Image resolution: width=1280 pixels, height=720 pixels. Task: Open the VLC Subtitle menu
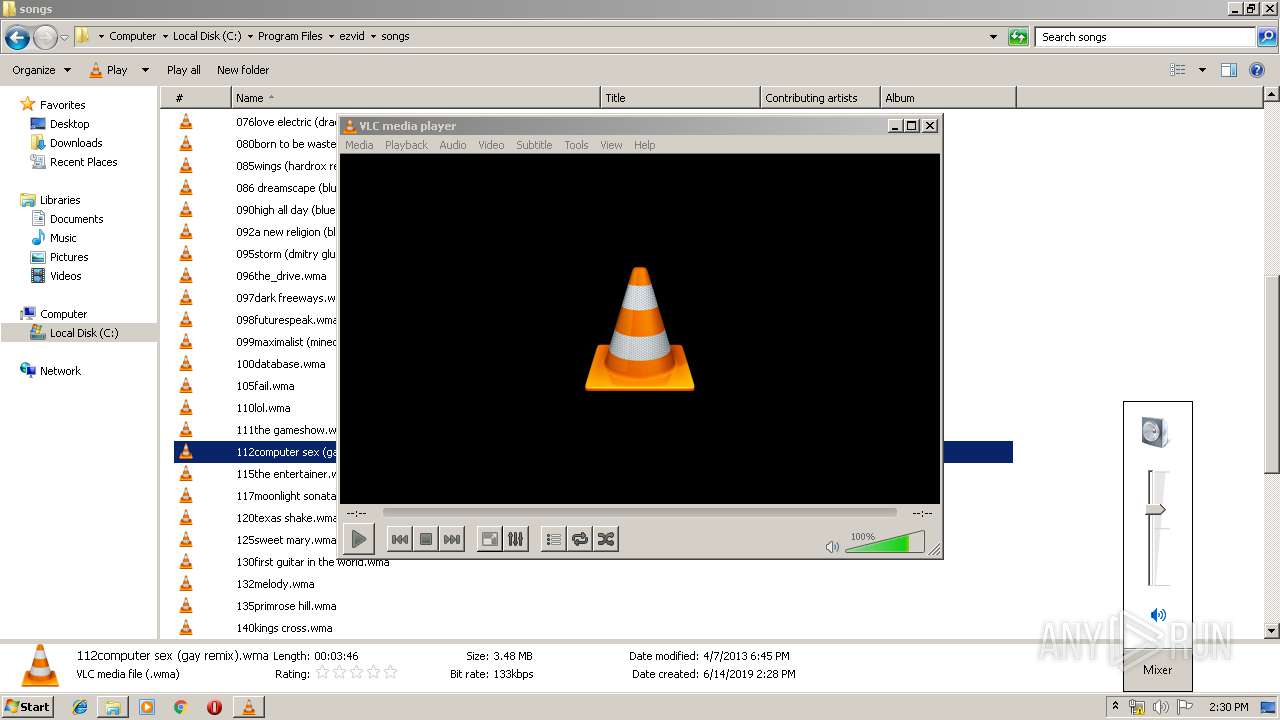534,145
